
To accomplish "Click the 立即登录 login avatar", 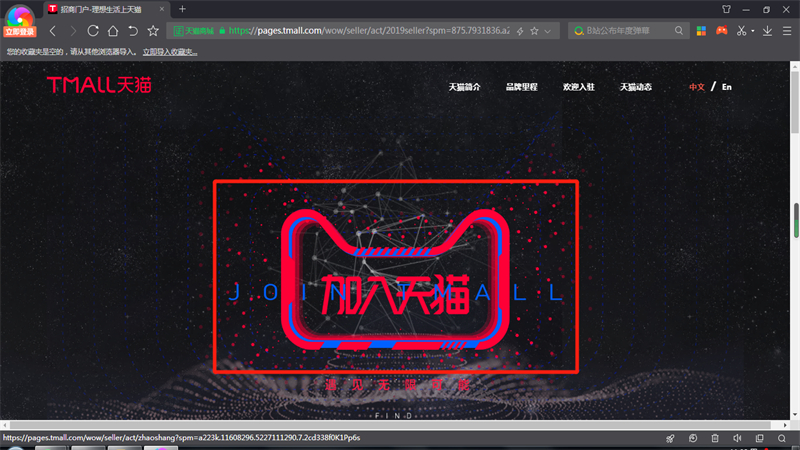I will click(19, 20).
